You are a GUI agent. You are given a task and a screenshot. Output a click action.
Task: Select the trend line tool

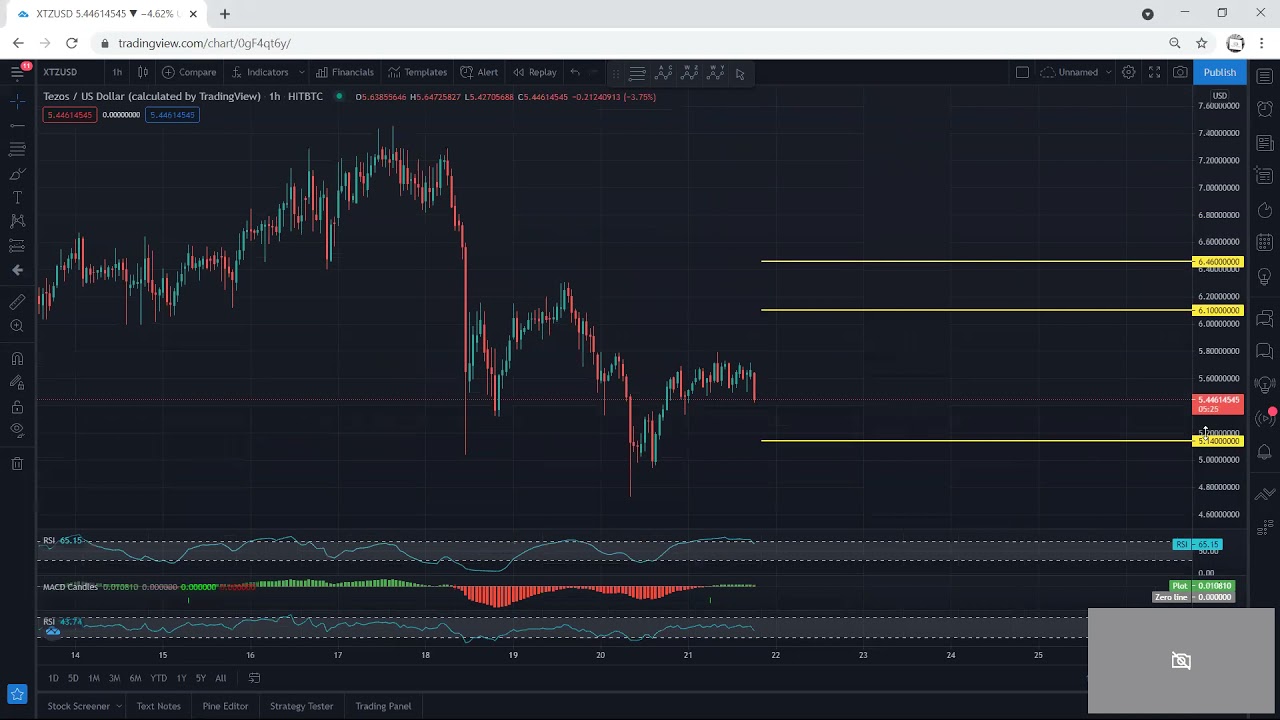pos(17,125)
